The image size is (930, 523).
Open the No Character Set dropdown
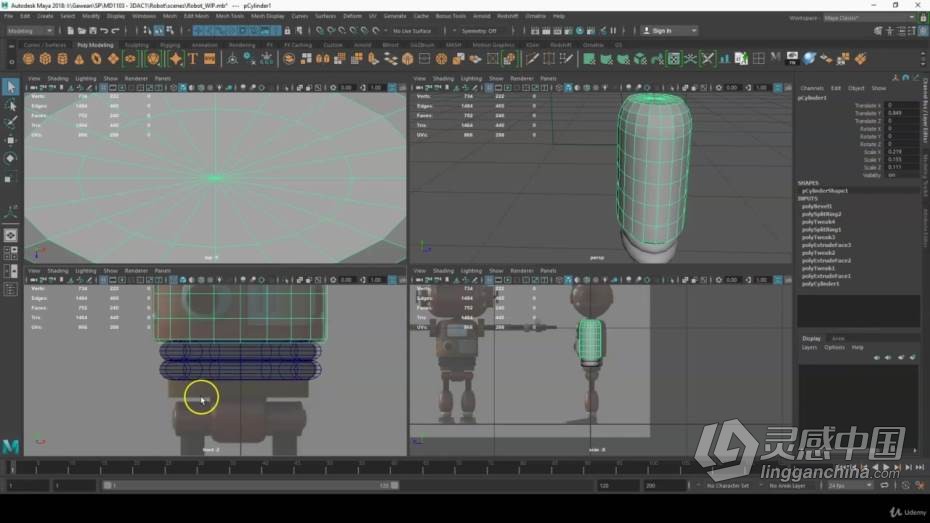pos(728,486)
